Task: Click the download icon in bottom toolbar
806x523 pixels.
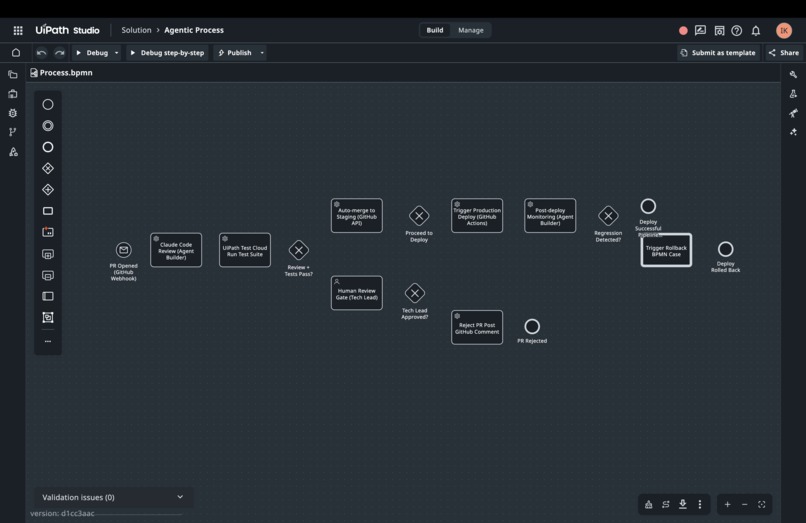Action: (683, 504)
